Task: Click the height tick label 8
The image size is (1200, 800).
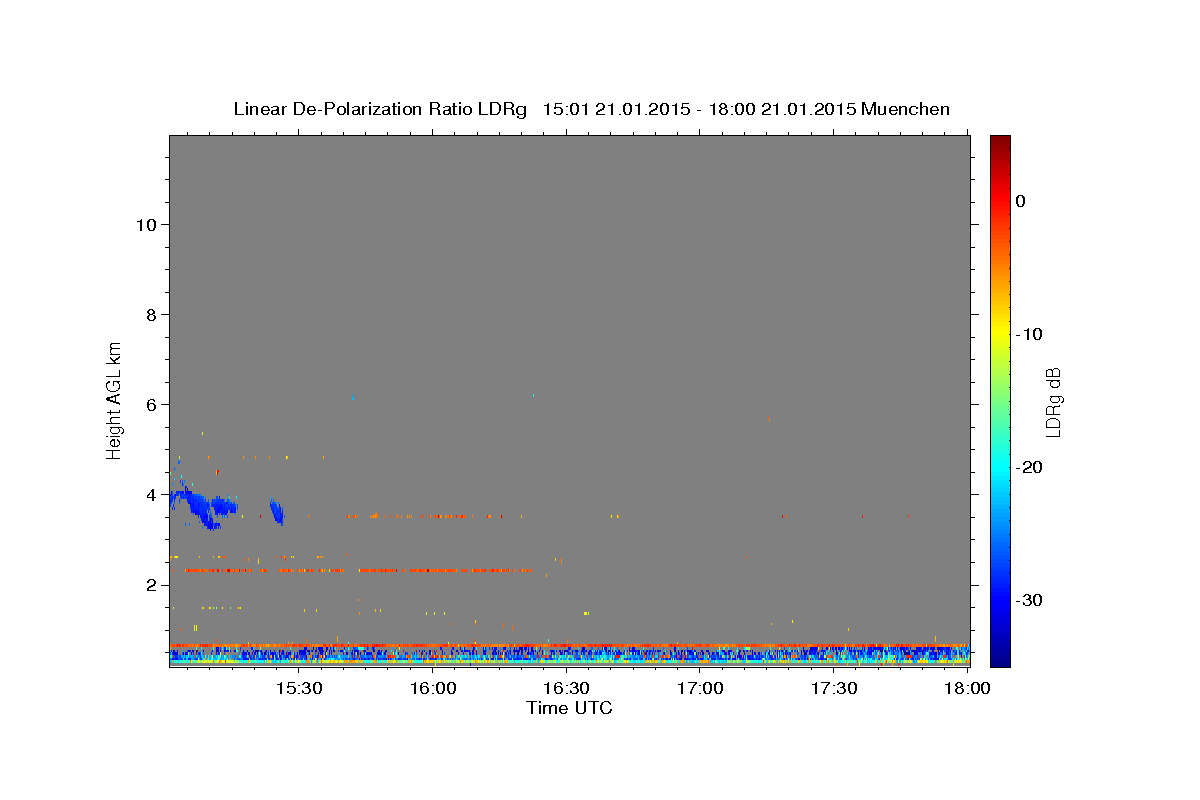Action: tap(151, 314)
